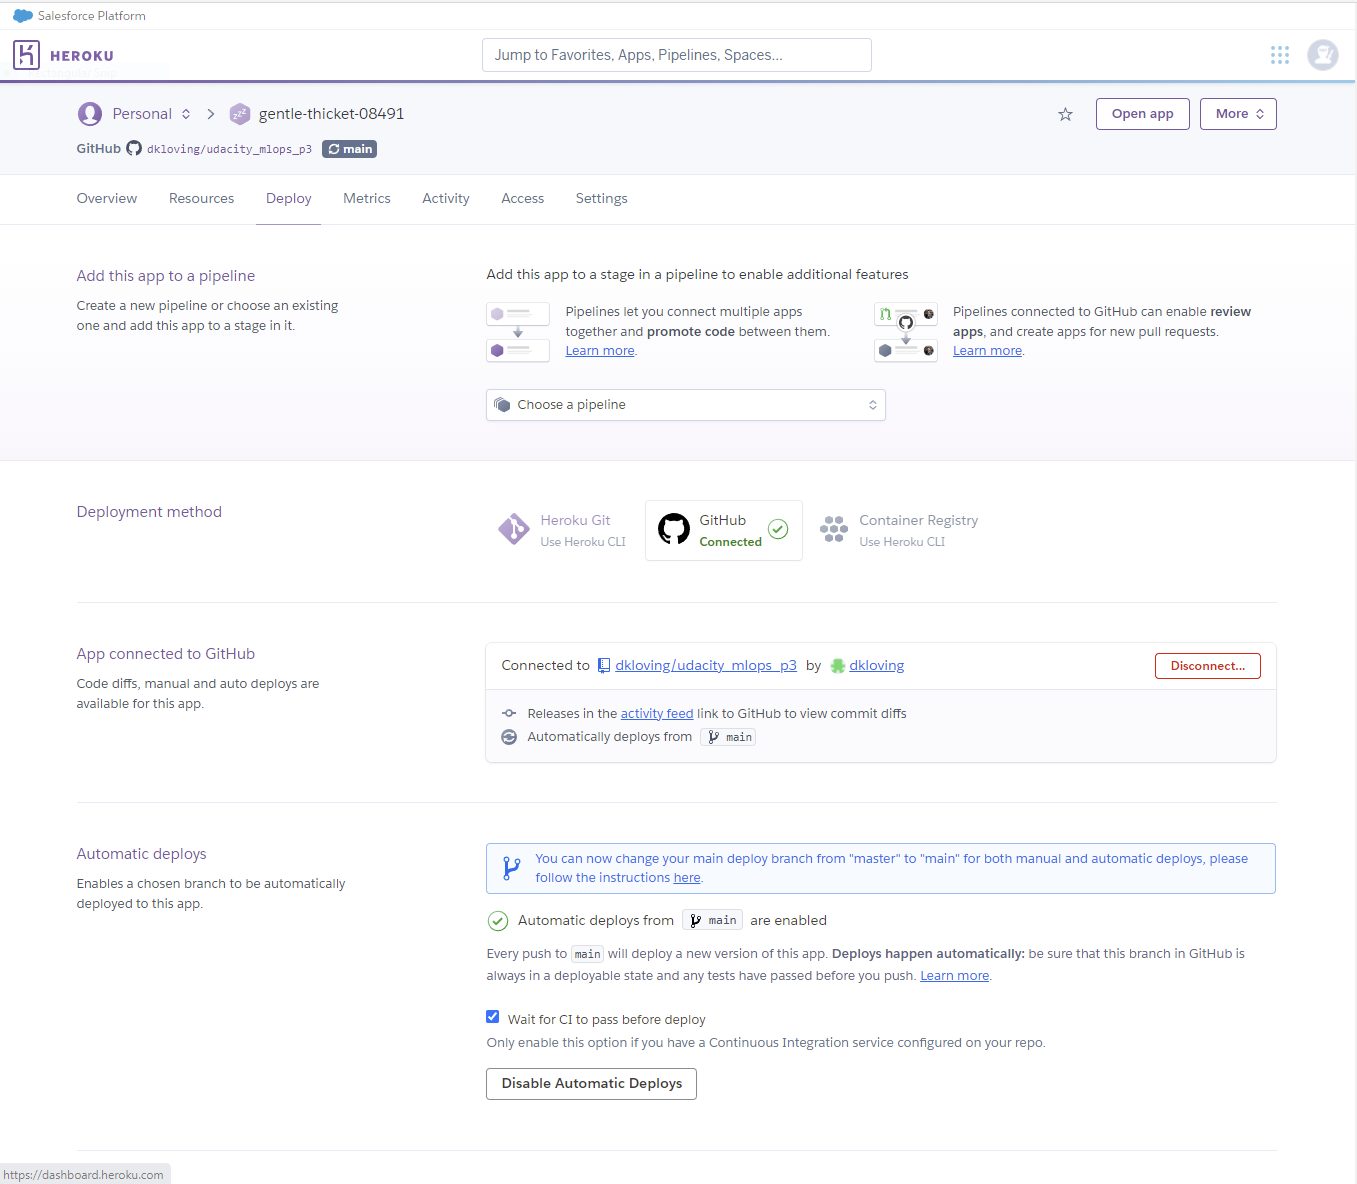Image resolution: width=1357 pixels, height=1184 pixels.
Task: Click the HEROKU wordmark text
Action: 82,56
